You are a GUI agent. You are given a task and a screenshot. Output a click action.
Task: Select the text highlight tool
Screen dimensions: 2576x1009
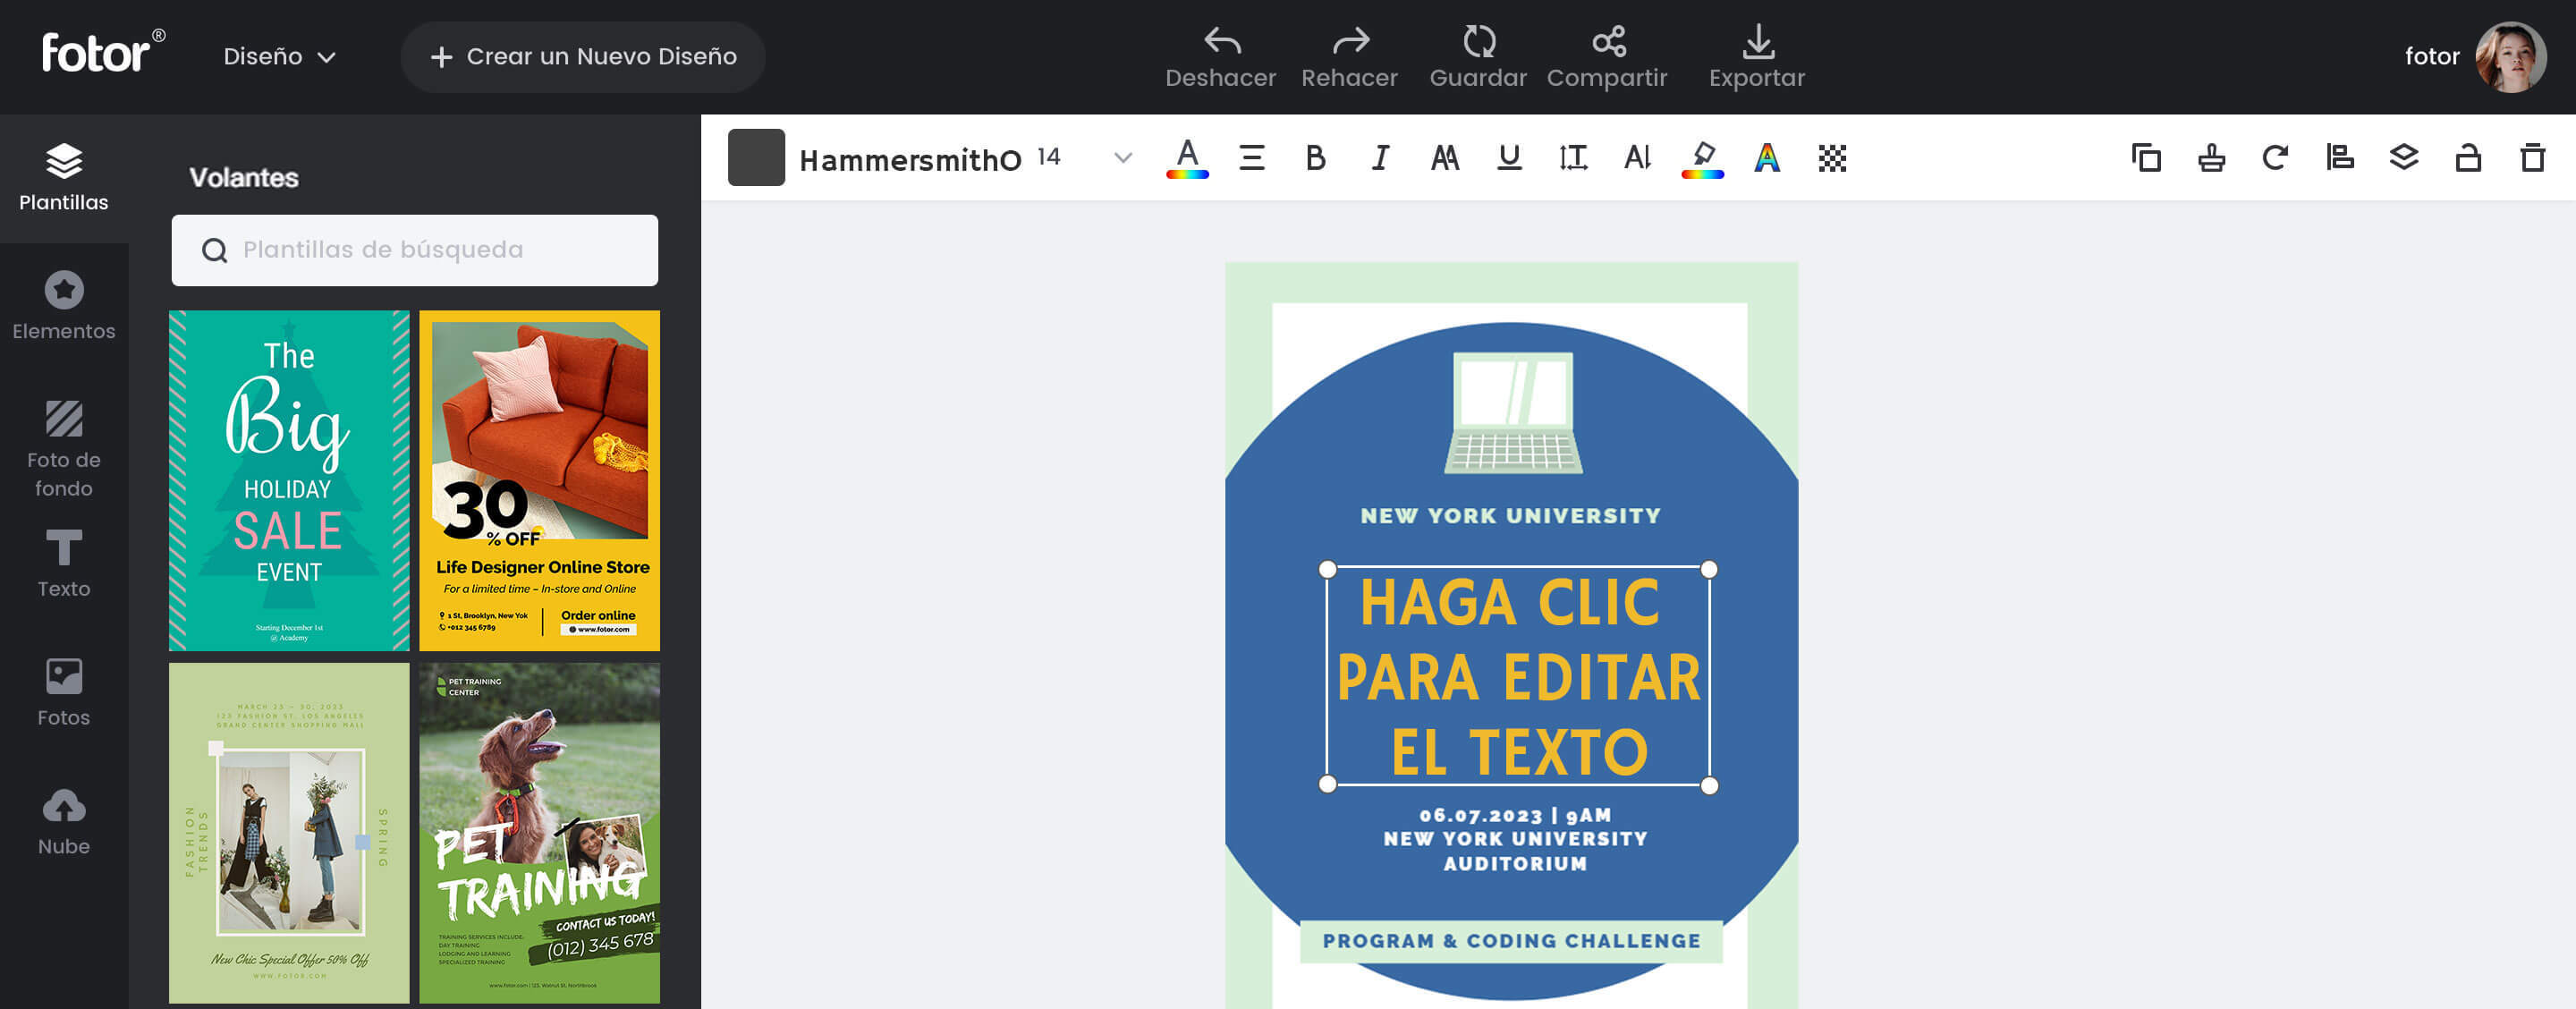point(1702,157)
